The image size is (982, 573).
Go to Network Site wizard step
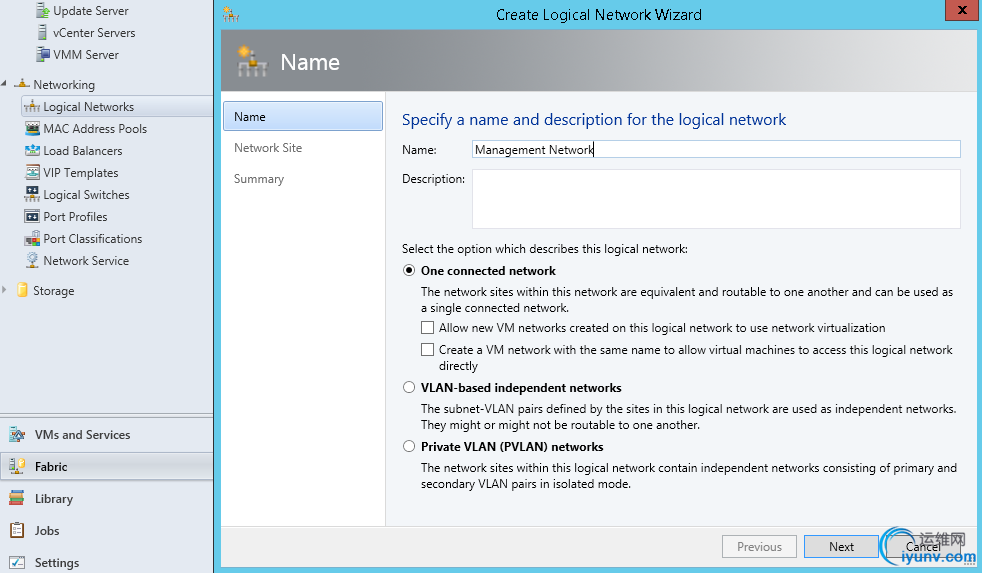tap(268, 148)
